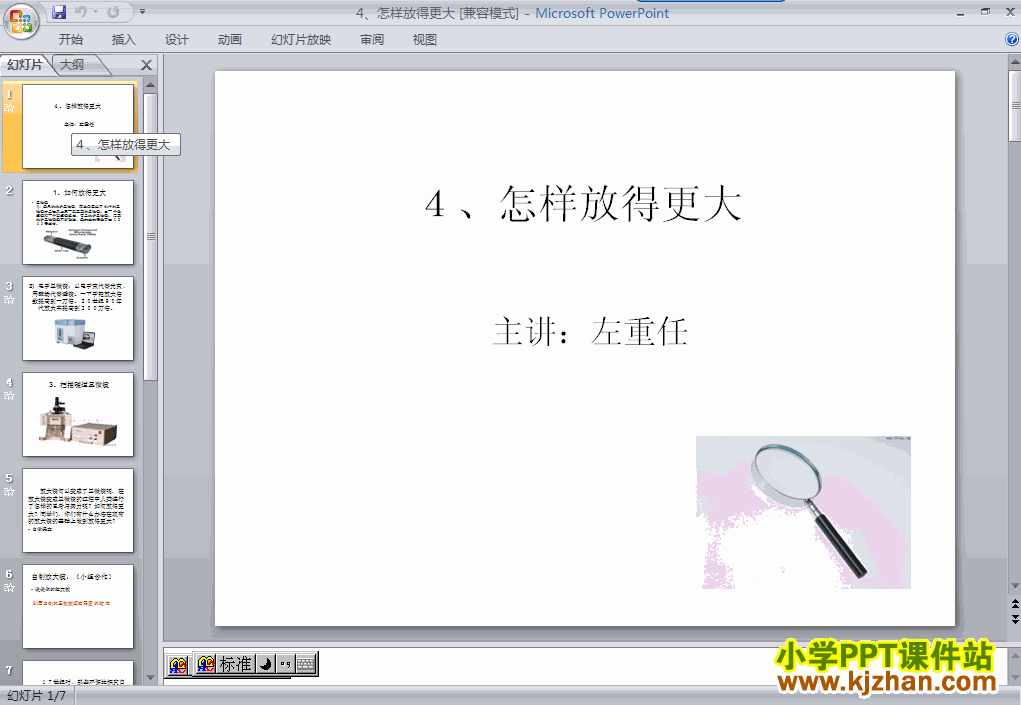Viewport: 1021px width, 705px height.
Task: Click animation star icon beside slide 3
Action: click(x=9, y=300)
